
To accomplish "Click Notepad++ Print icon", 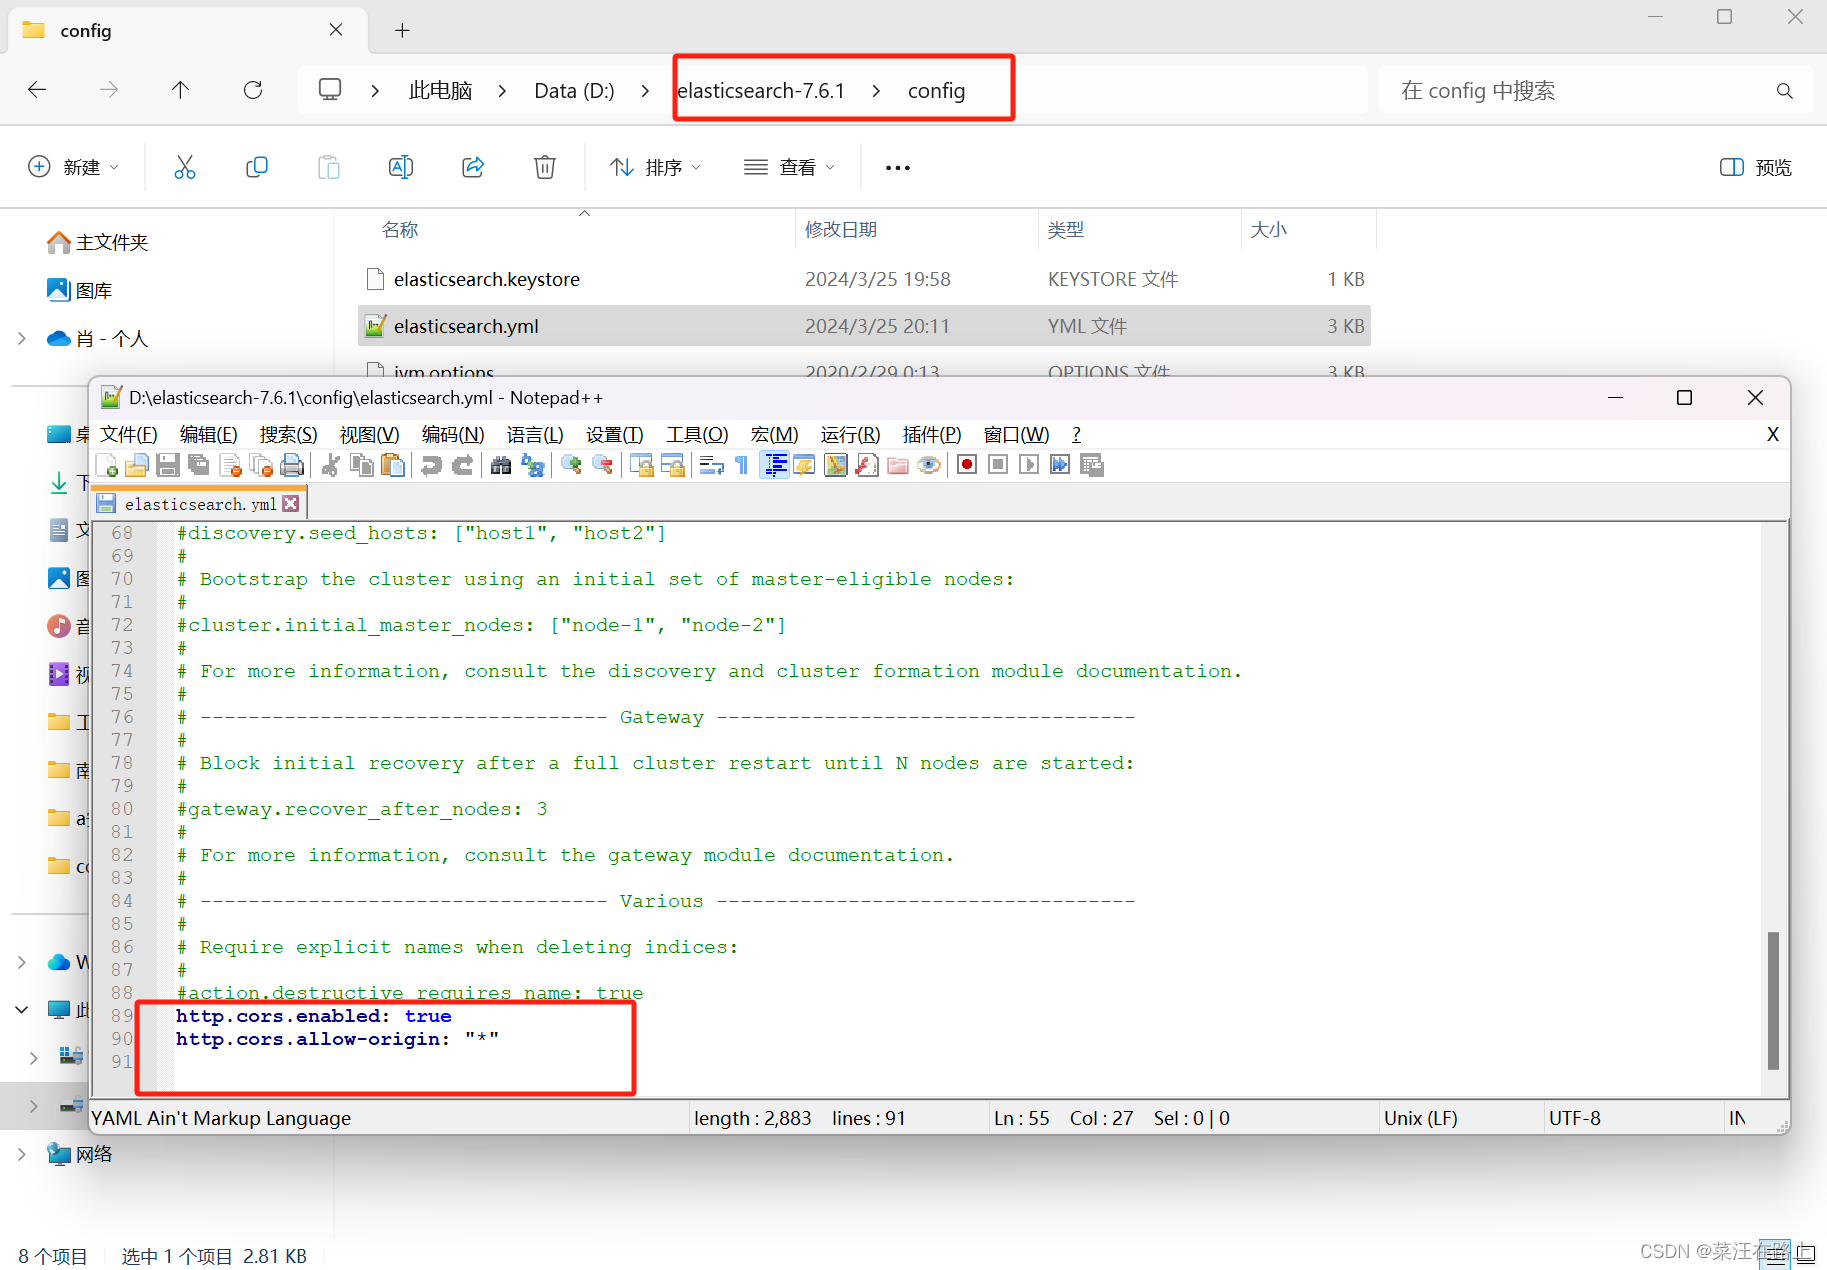I will tap(292, 465).
